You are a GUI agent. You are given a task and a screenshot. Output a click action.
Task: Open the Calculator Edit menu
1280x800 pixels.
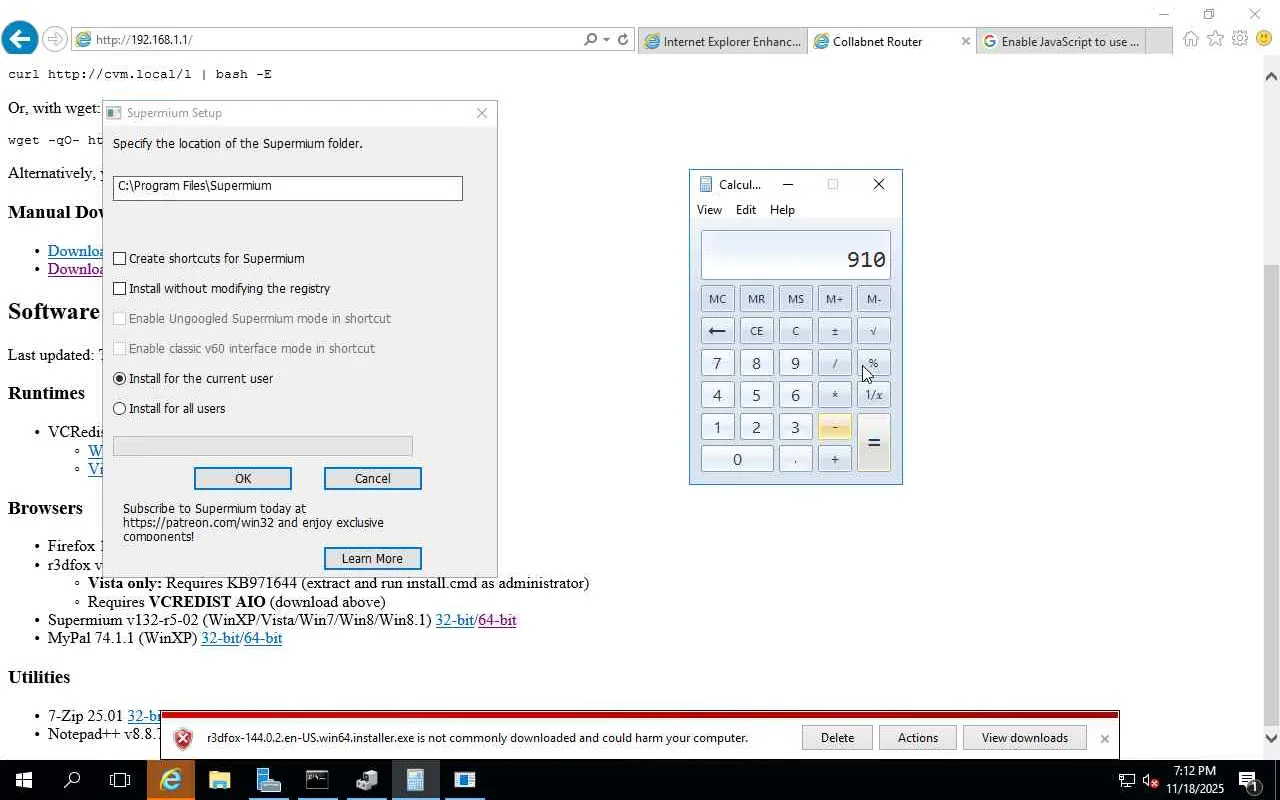[746, 210]
